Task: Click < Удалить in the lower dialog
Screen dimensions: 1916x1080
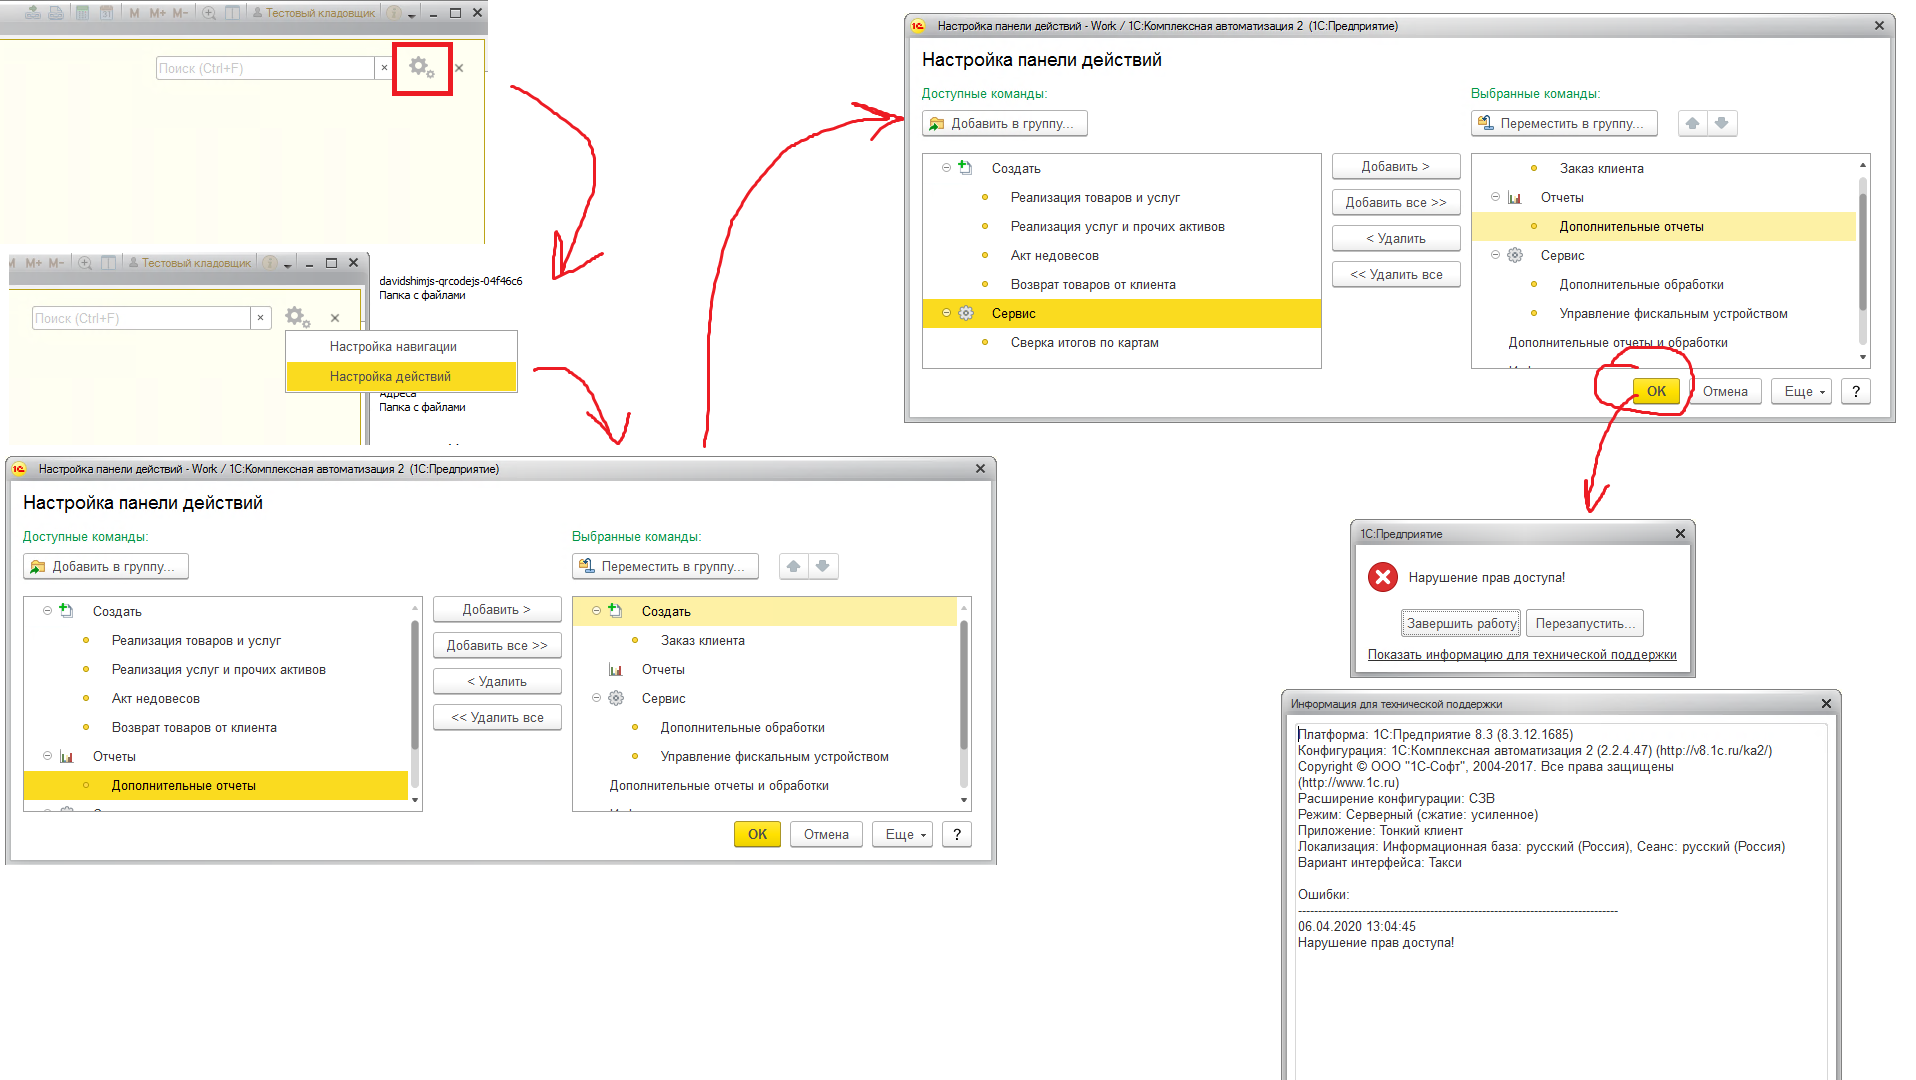Action: pyautogui.click(x=497, y=681)
